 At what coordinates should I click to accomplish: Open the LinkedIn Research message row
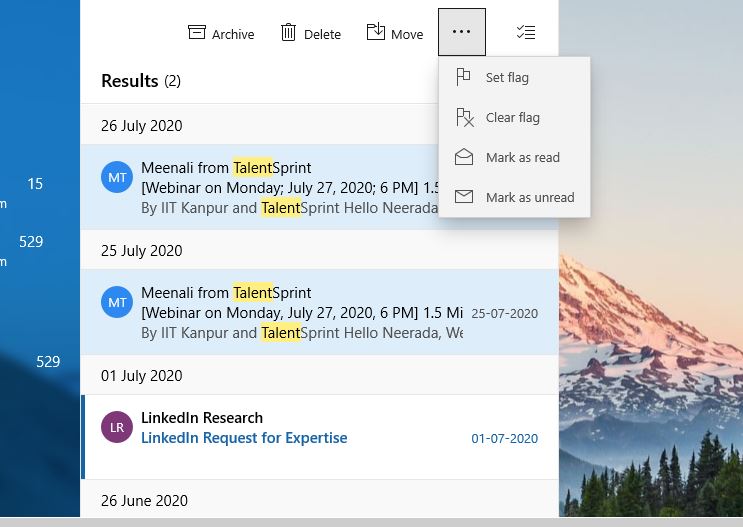pos(320,437)
